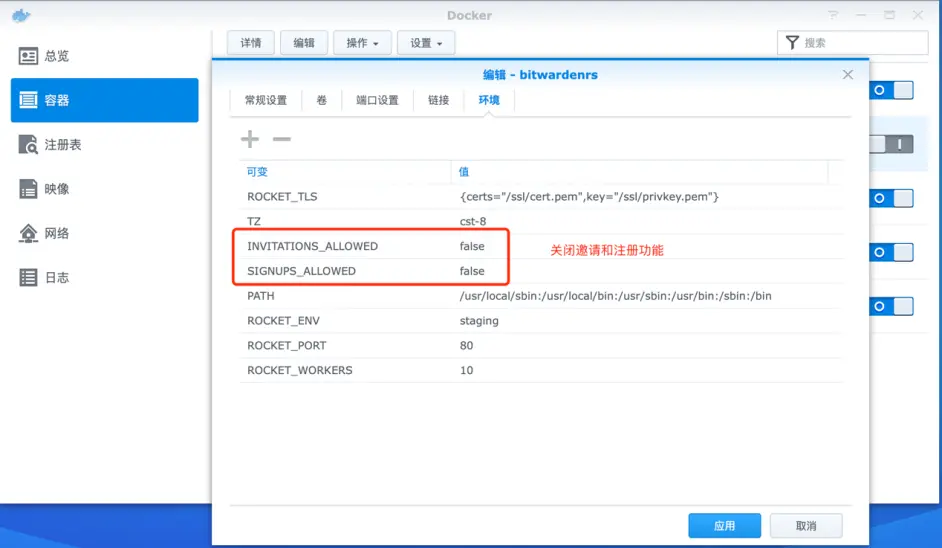The image size is (942, 548).
Task: Toggle the third container power switch
Action: pos(892,198)
